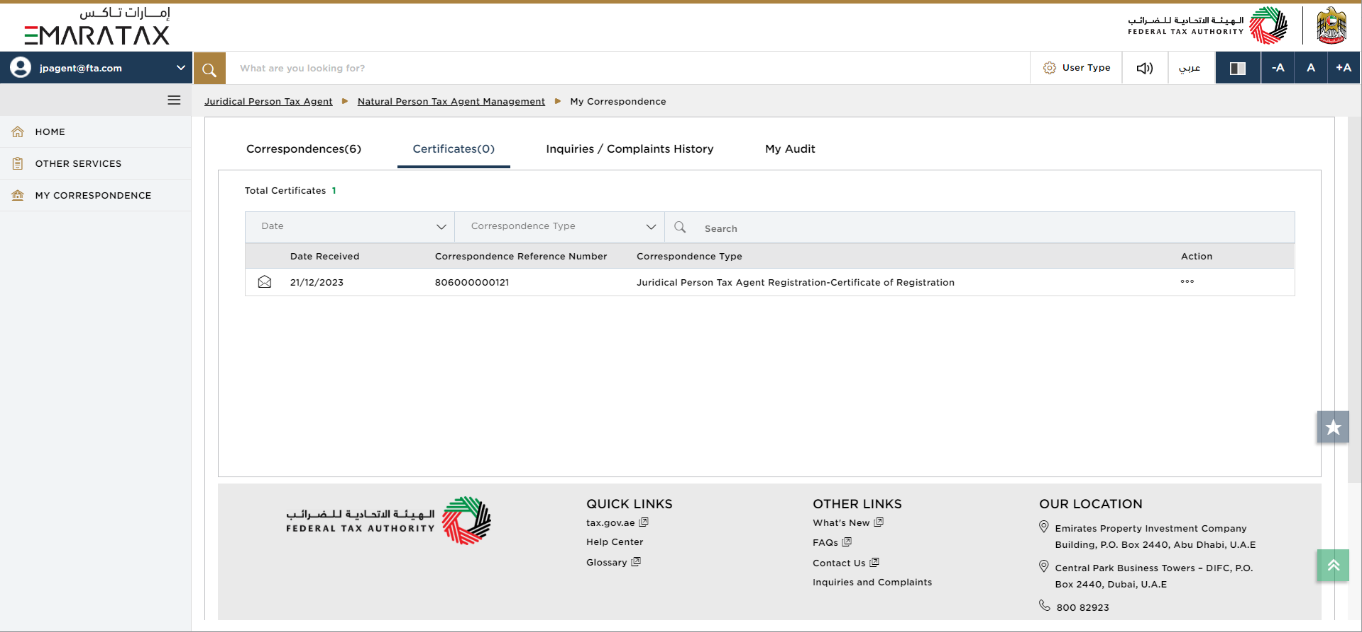Switch to the Correspondences(6) tab
The image size is (1362, 632).
(x=304, y=149)
